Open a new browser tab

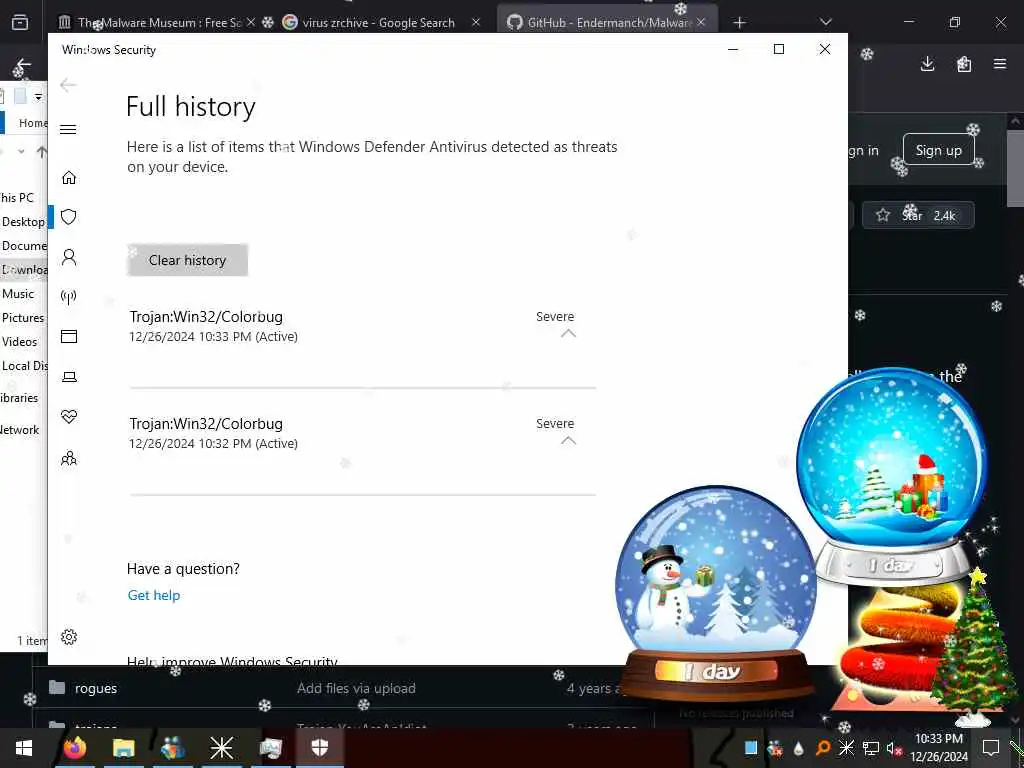[739, 23]
